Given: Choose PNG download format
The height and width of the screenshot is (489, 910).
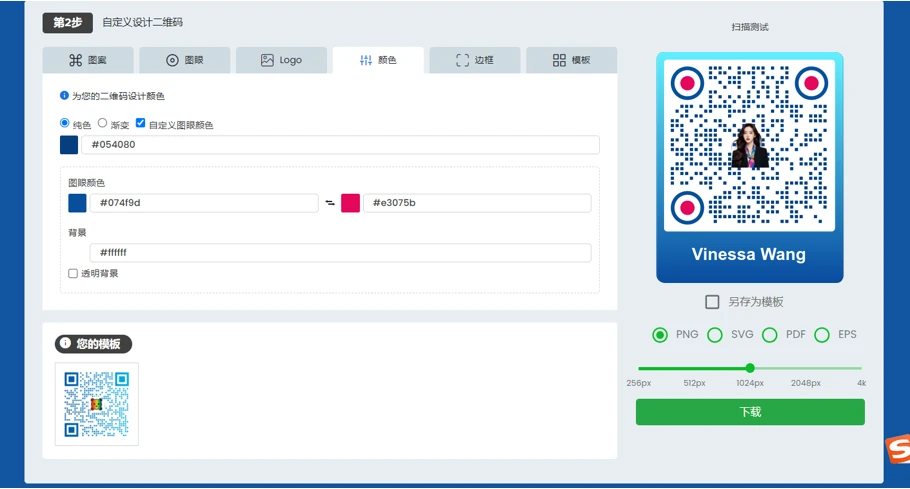Looking at the screenshot, I should coord(660,335).
